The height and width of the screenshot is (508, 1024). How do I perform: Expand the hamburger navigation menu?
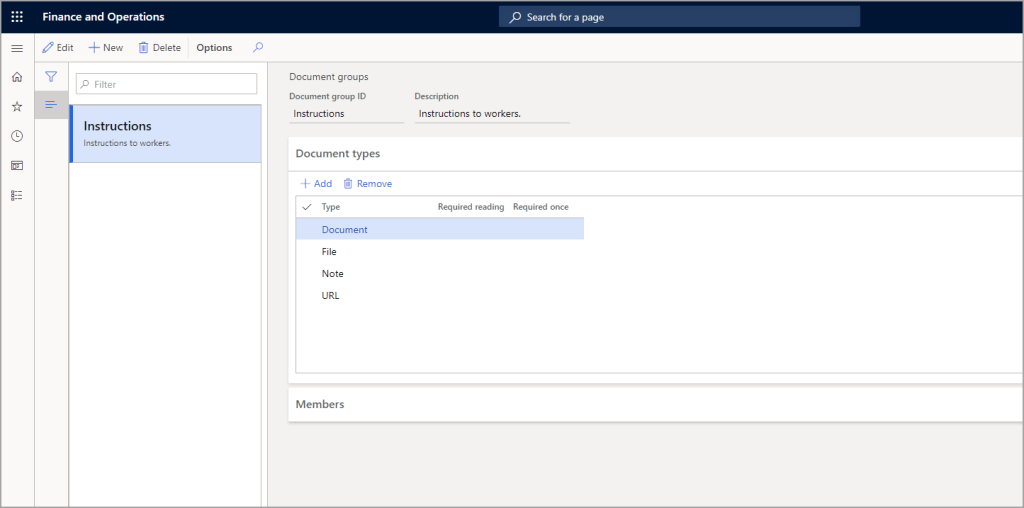click(x=17, y=48)
